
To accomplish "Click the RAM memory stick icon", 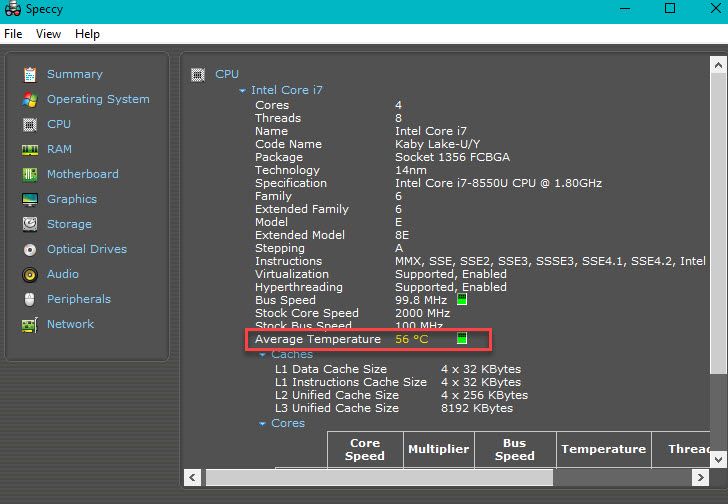I will pos(30,149).
